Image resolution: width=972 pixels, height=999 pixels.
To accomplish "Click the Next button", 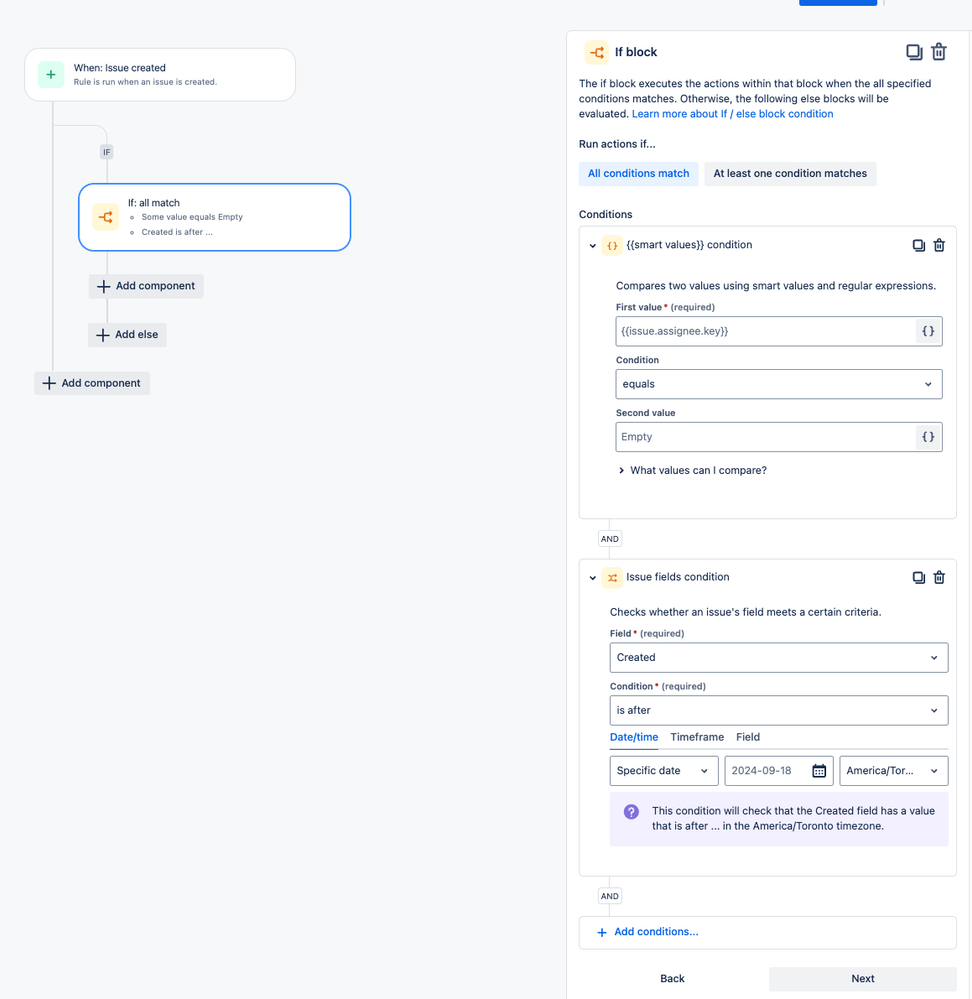I will coord(862,978).
